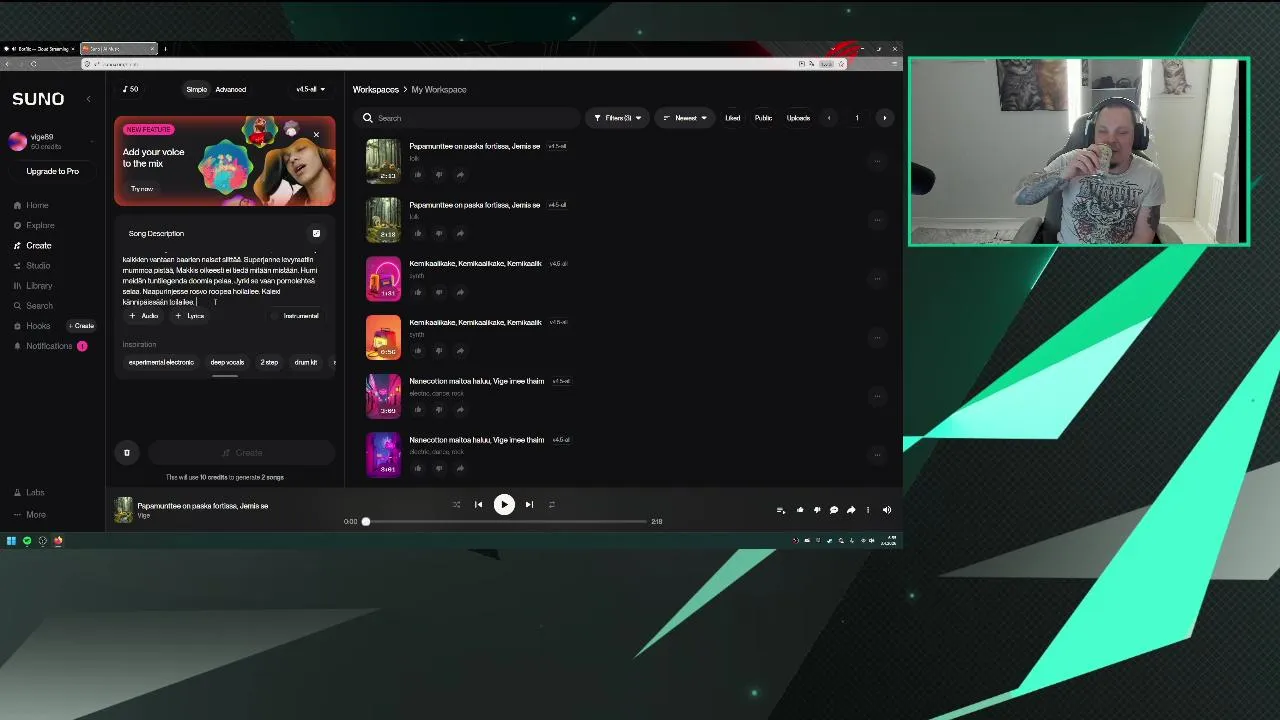Go to the previous page of songs
The width and height of the screenshot is (1280, 720).
829,118
